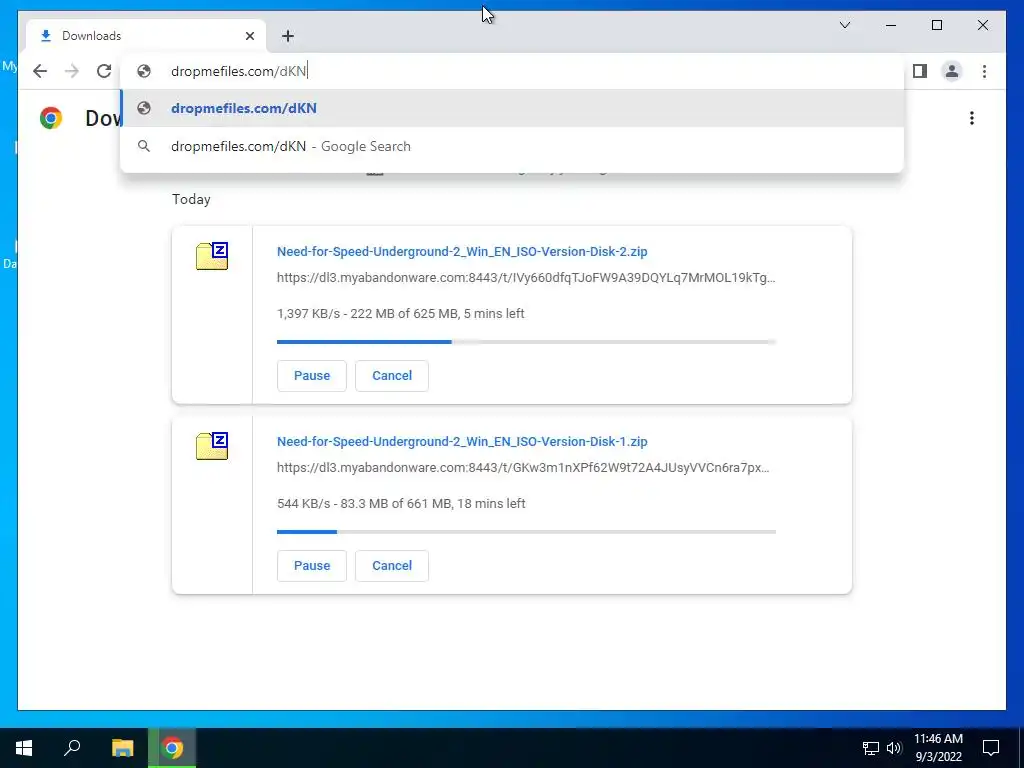The width and height of the screenshot is (1024, 768).
Task: Open the taskbar clock showing 11:46 AM
Action: 938,748
